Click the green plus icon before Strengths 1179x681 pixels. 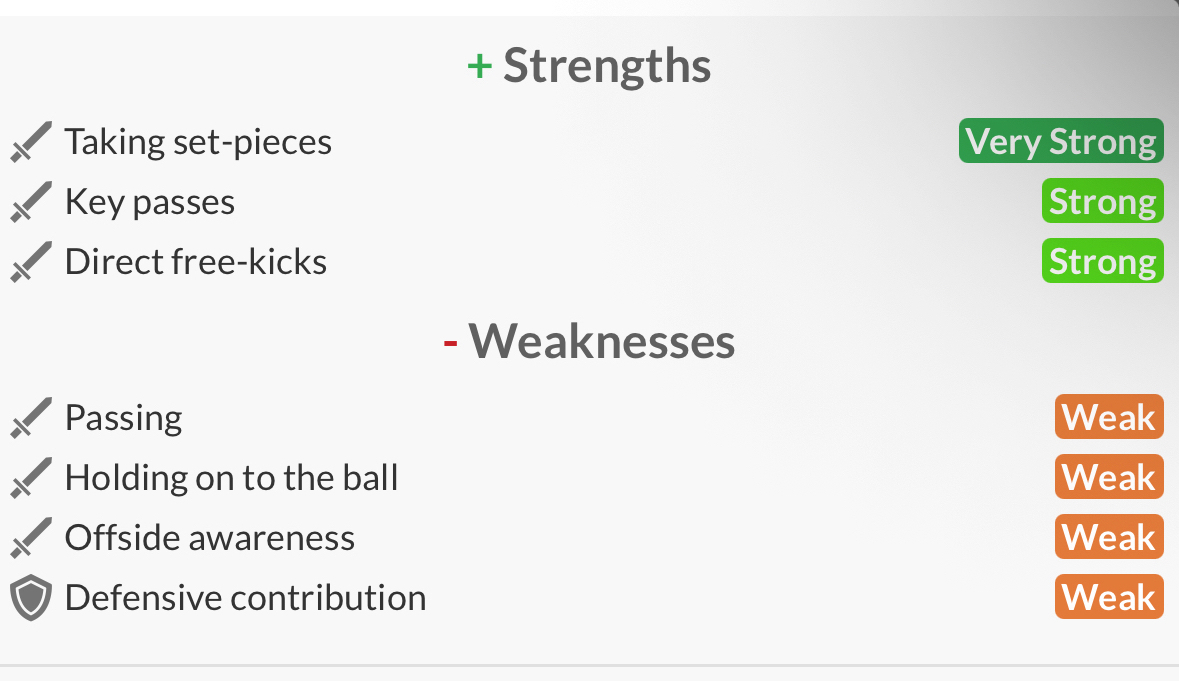480,66
